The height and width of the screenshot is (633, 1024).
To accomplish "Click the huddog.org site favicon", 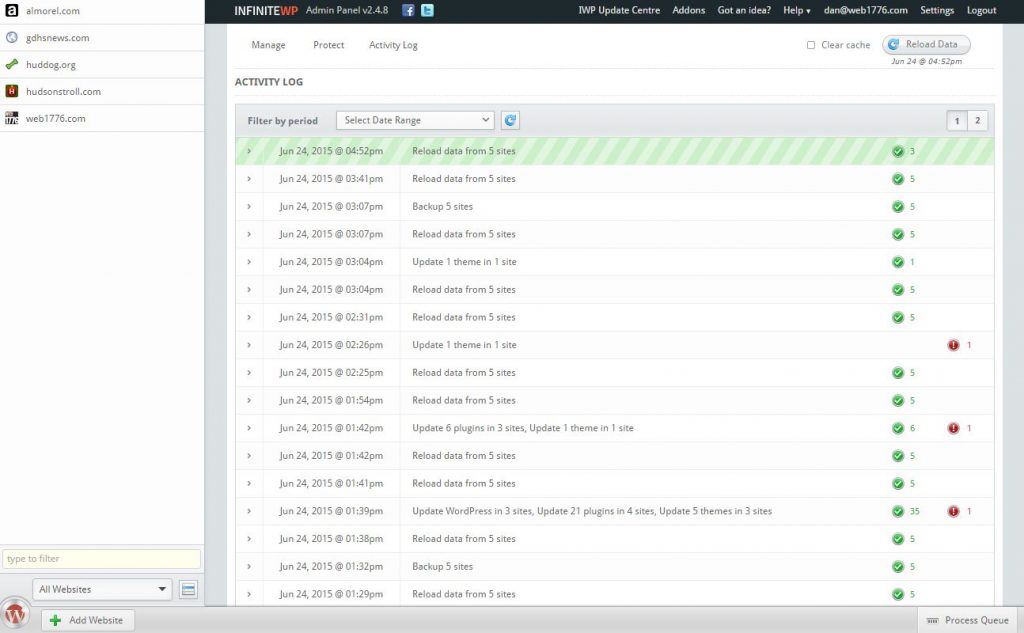I will (x=12, y=65).
